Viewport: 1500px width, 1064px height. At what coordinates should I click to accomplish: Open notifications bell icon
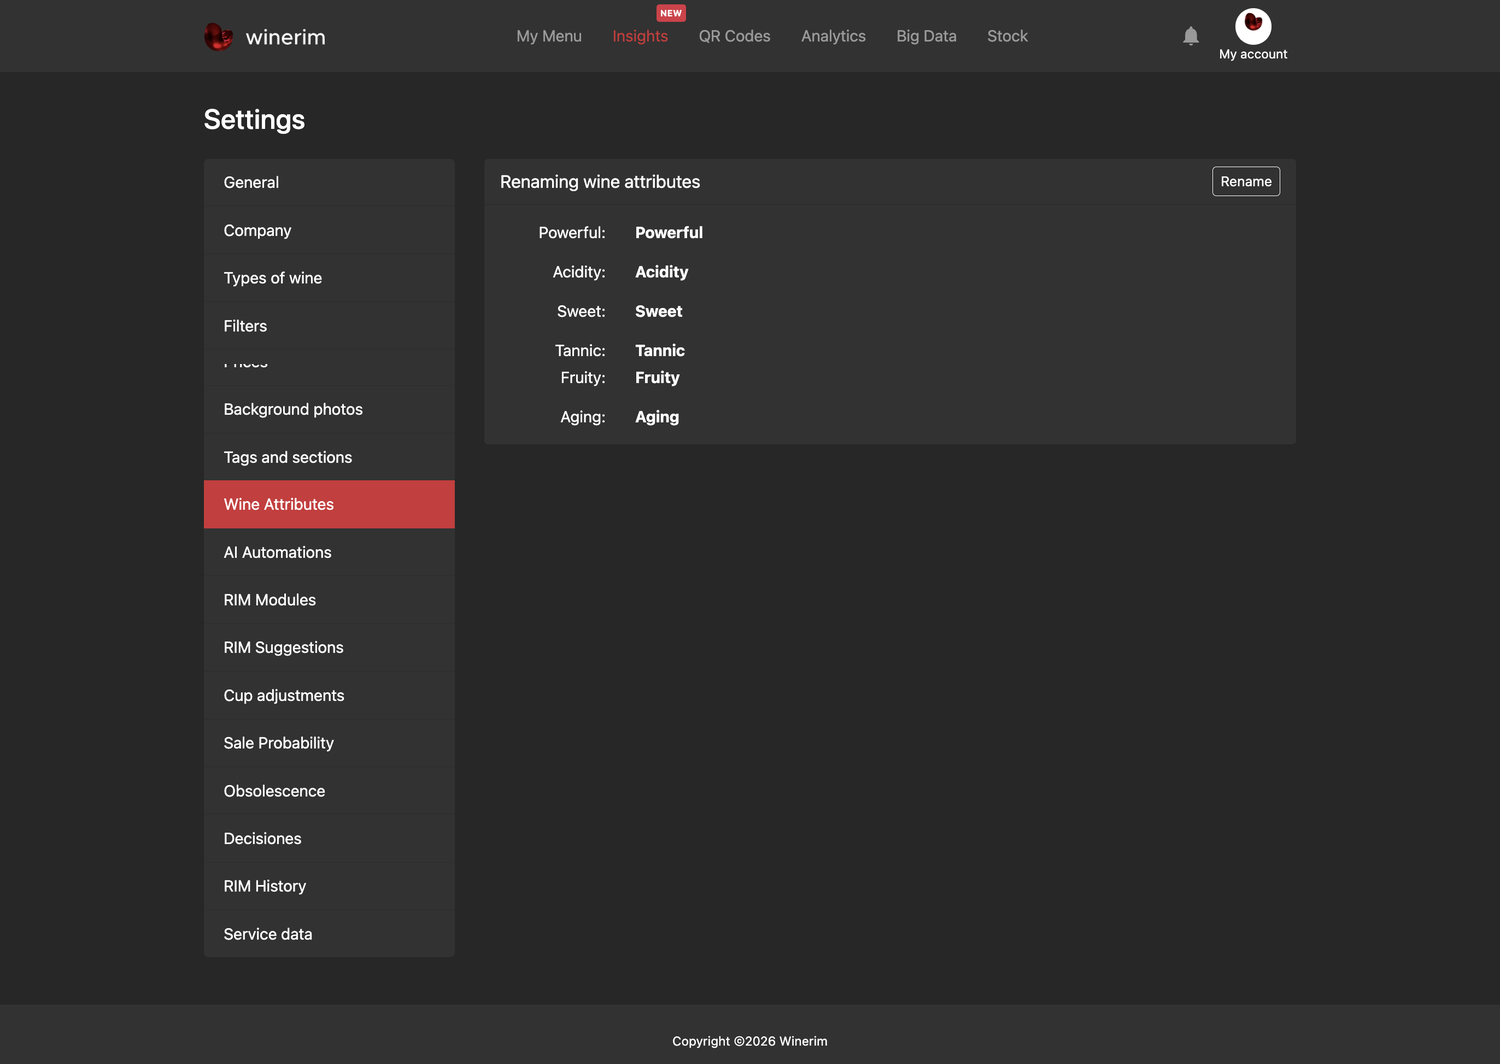(x=1190, y=36)
